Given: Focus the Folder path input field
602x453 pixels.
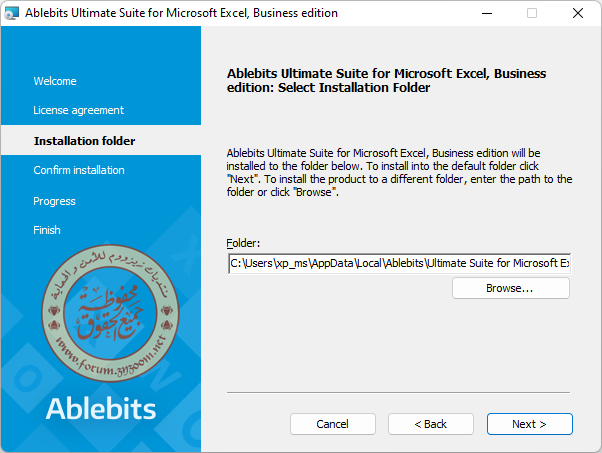Looking at the screenshot, I should click(x=399, y=263).
